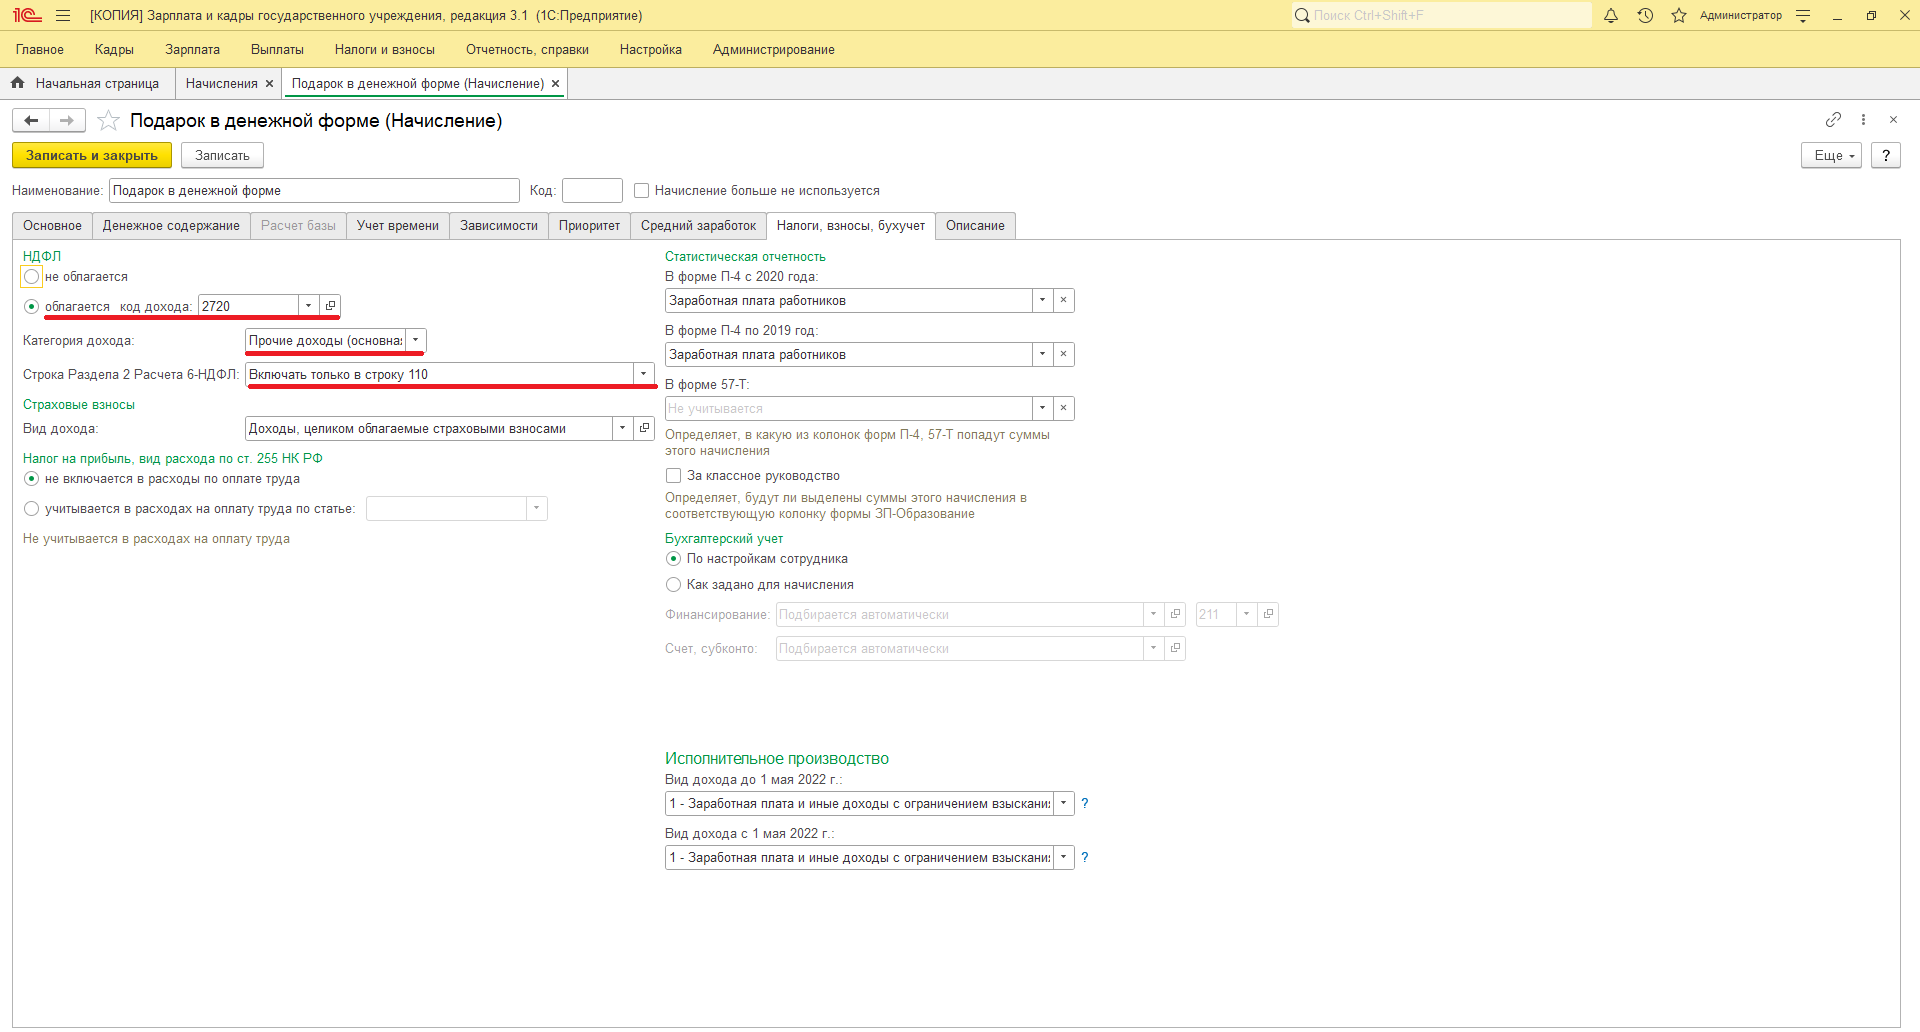Navigate forward with the right arrow
Viewport: 1920px width, 1032px height.
pyautogui.click(x=67, y=120)
